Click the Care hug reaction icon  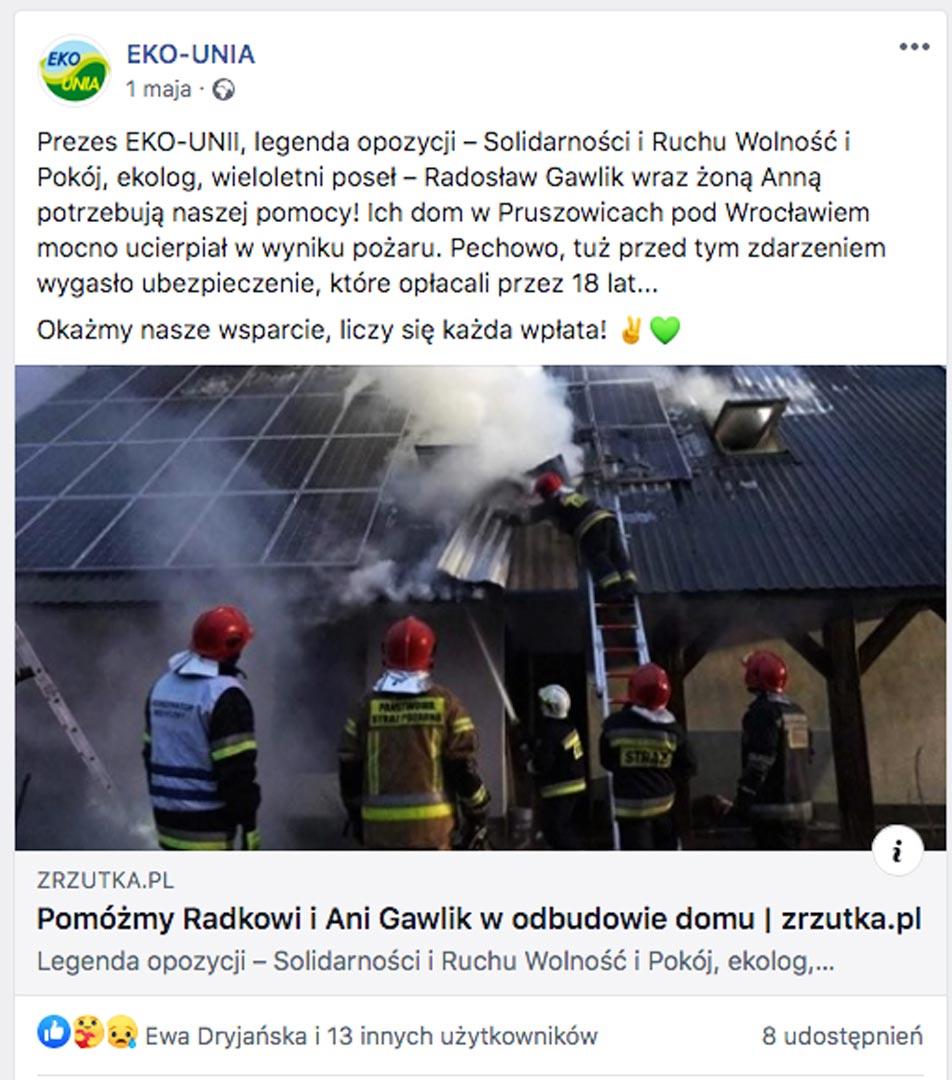click(x=88, y=1032)
